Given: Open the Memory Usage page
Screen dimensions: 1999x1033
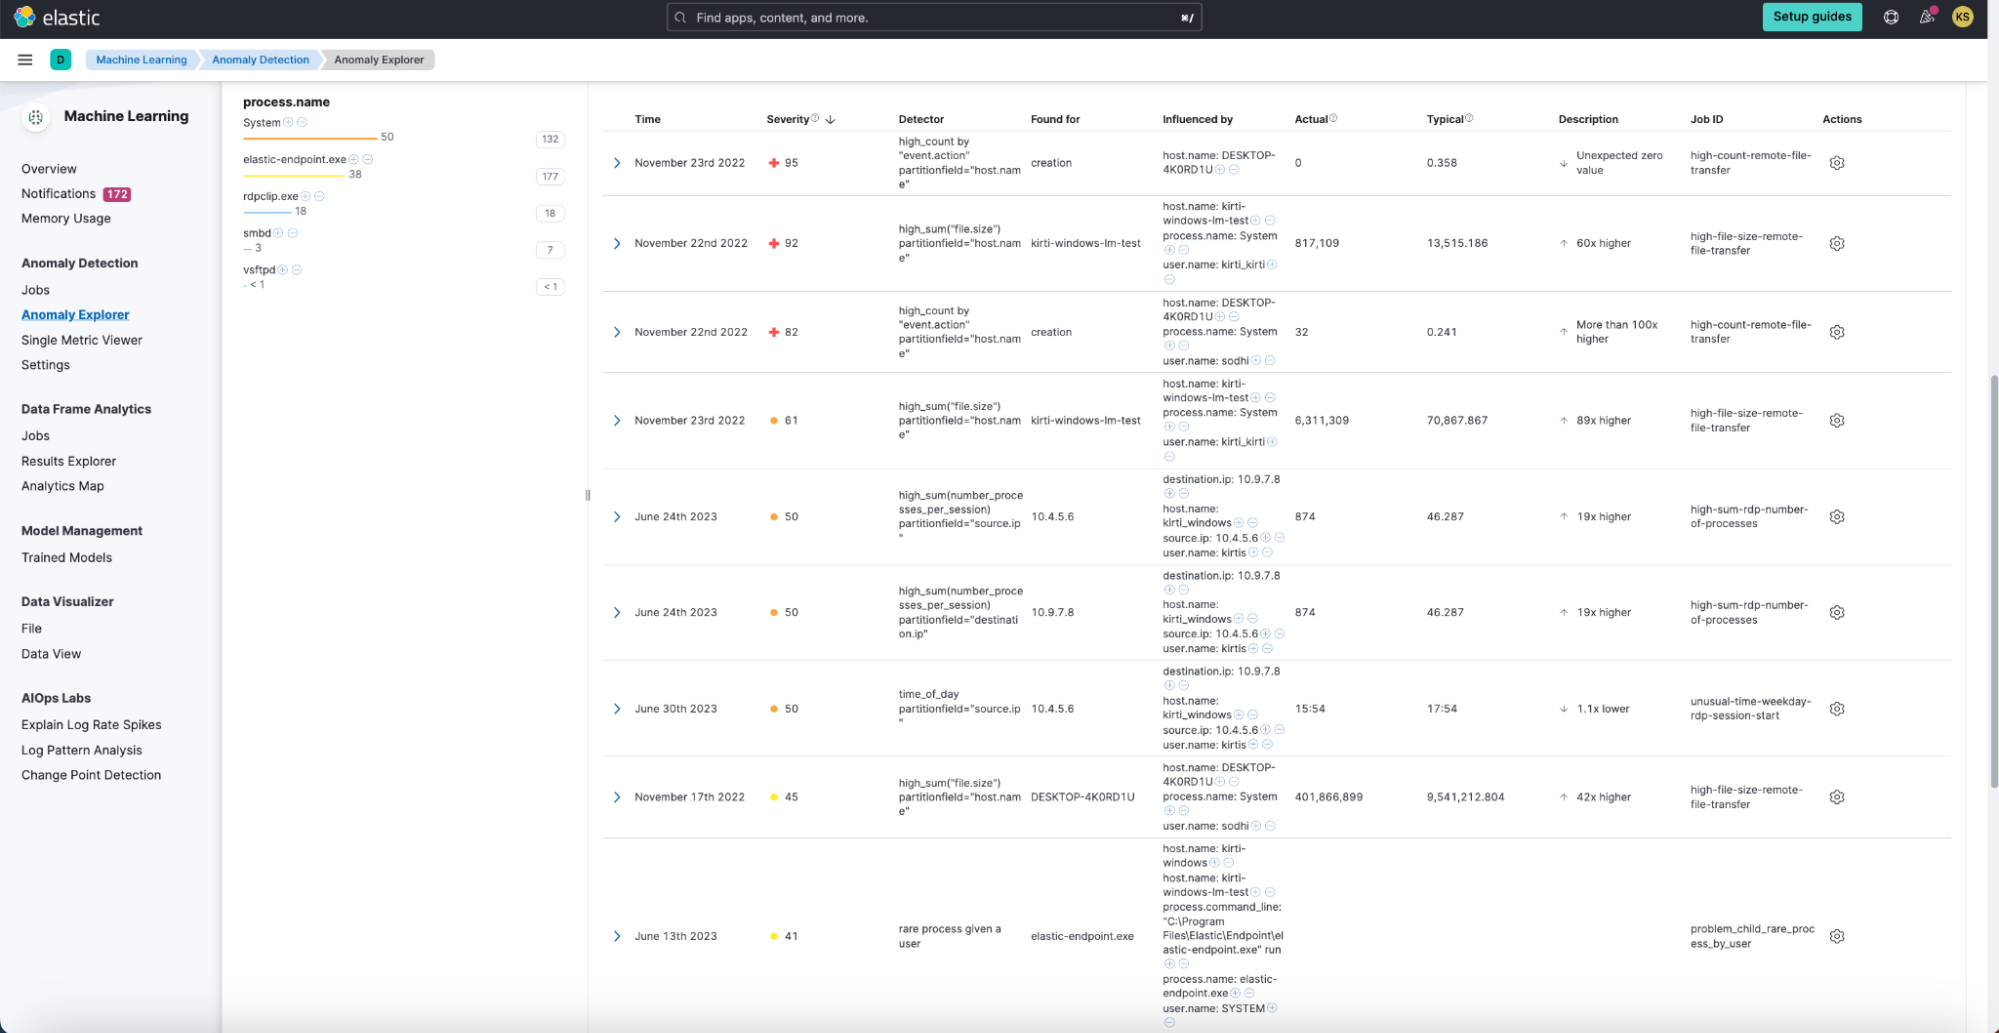Looking at the screenshot, I should [66, 218].
